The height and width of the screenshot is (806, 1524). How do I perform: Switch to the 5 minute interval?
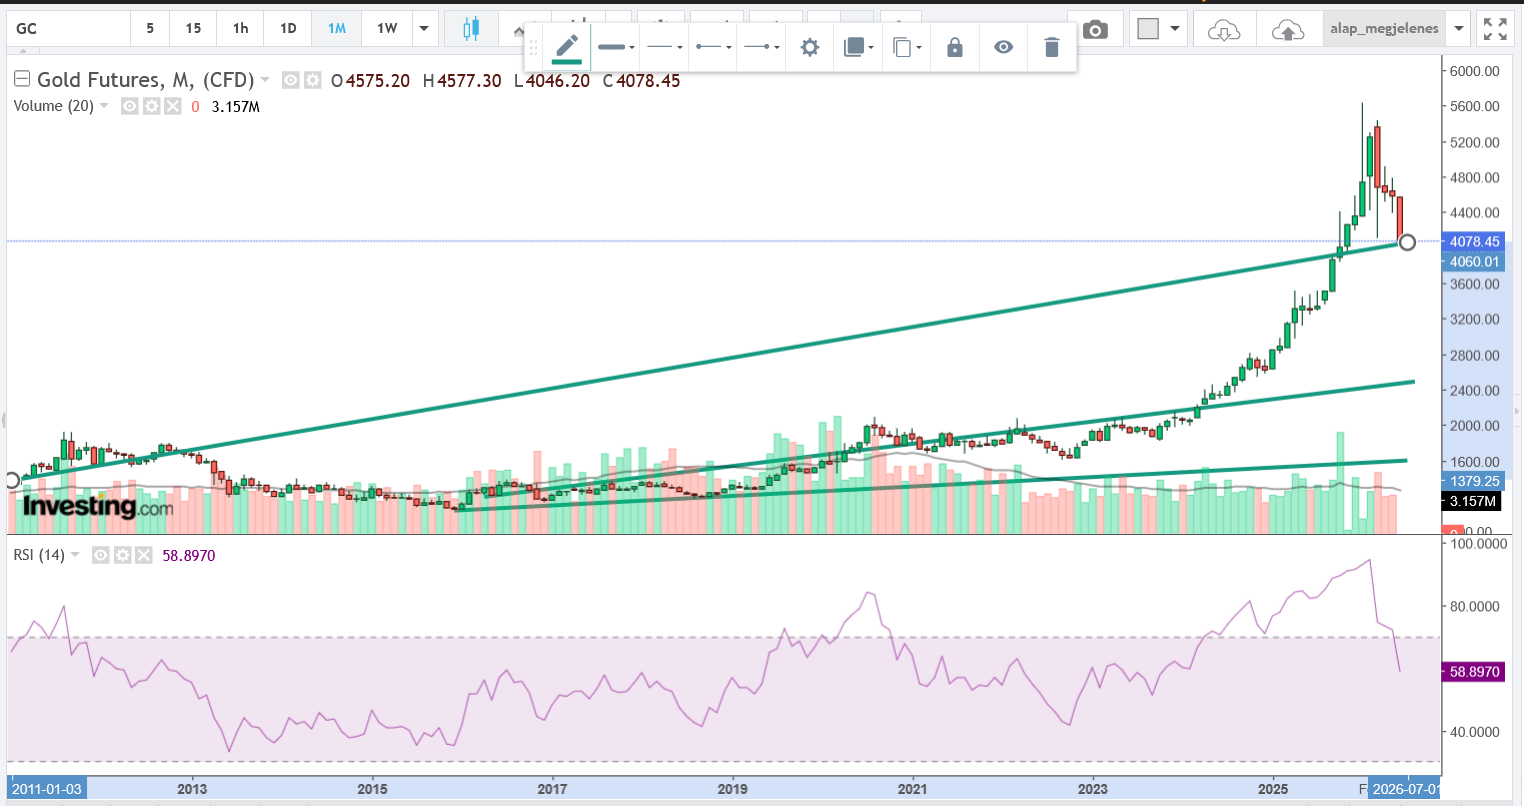[x=150, y=29]
